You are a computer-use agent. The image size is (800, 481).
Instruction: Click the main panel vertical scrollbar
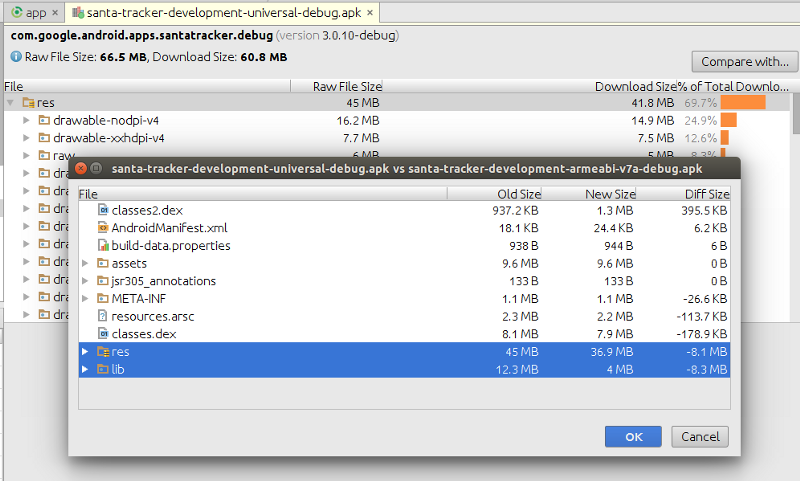(x=796, y=113)
